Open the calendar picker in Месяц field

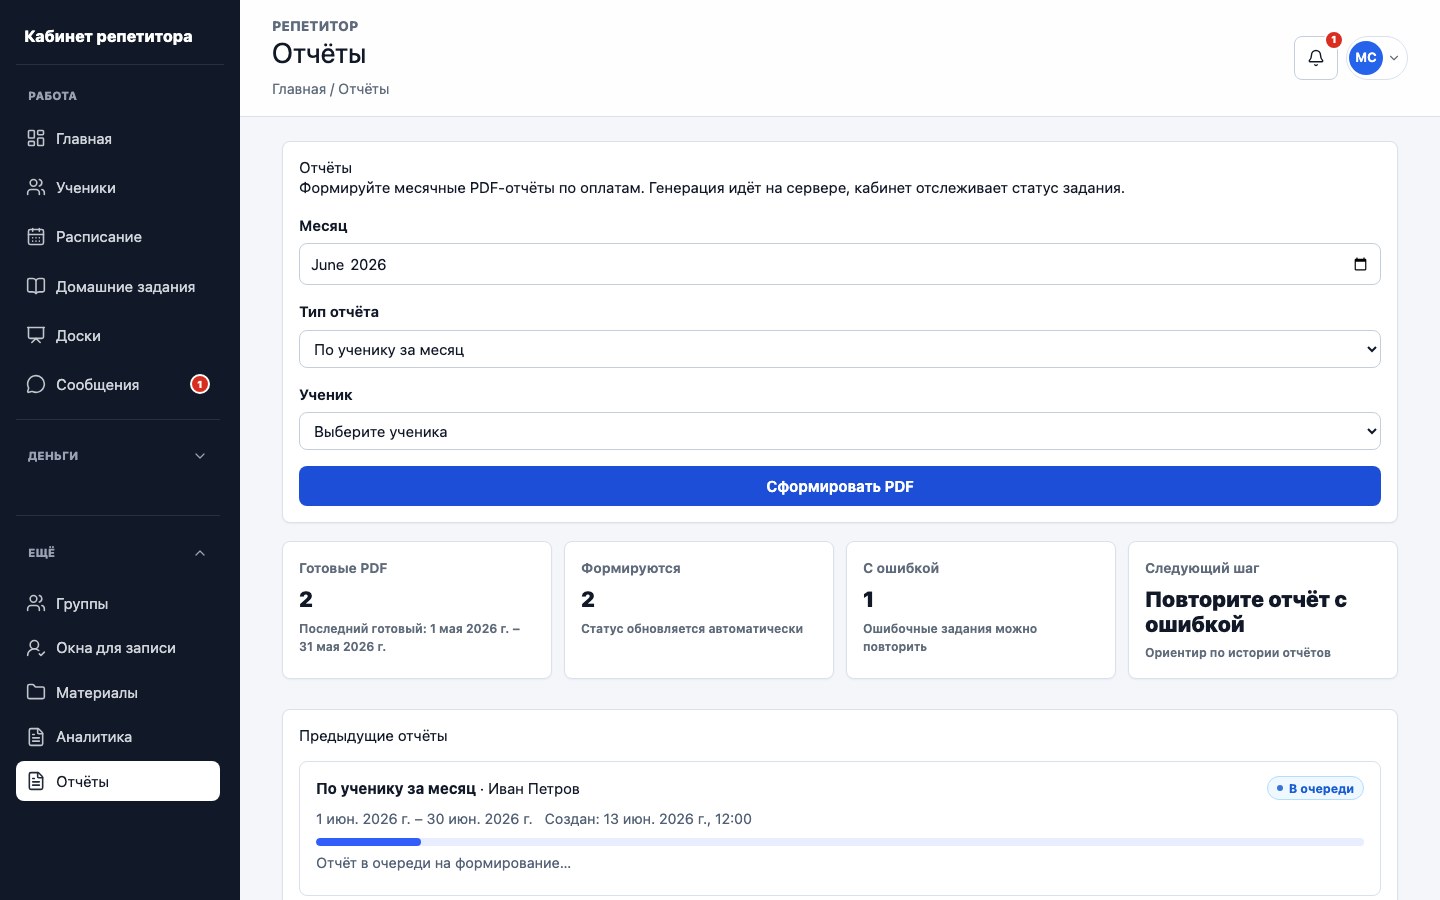click(1360, 264)
